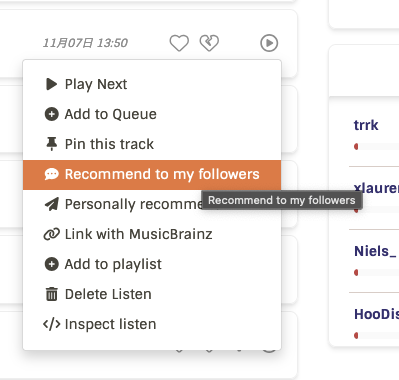Click the chain link MusicBrainz icon

52,234
